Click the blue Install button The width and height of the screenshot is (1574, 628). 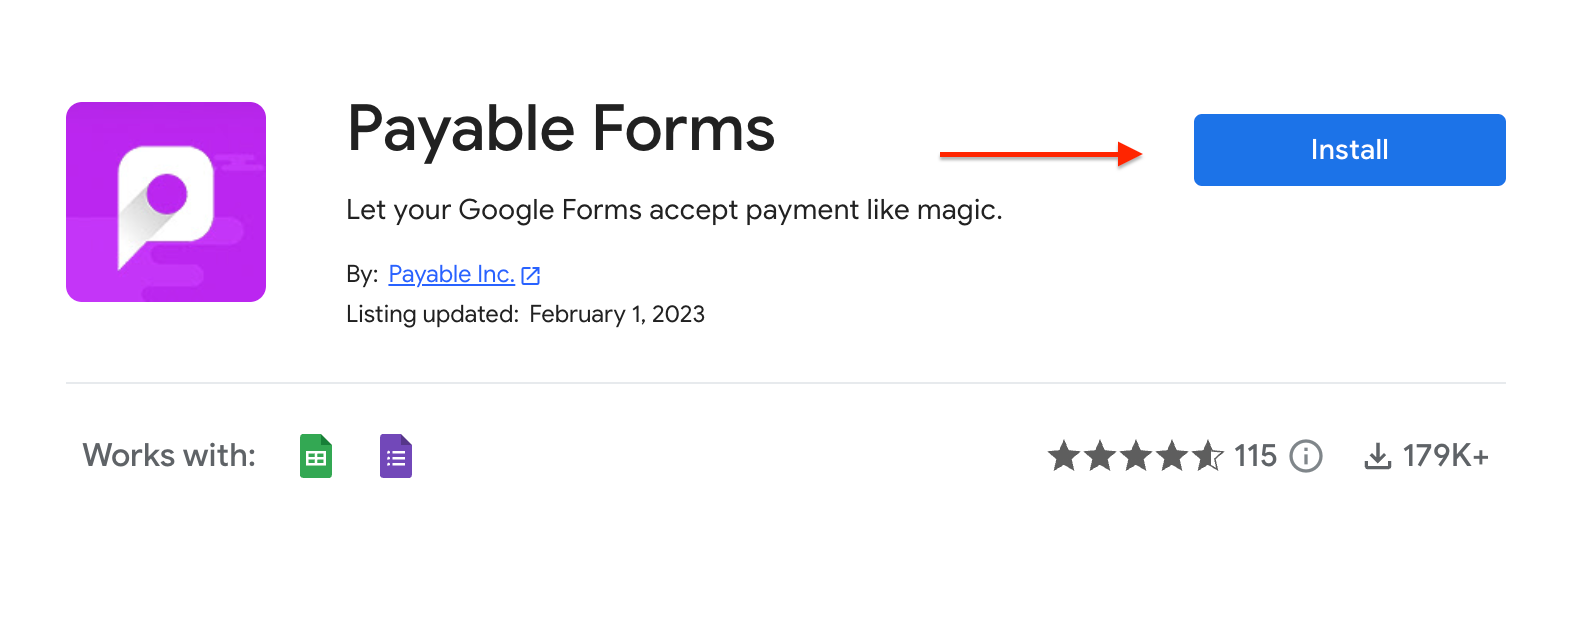[1349, 150]
